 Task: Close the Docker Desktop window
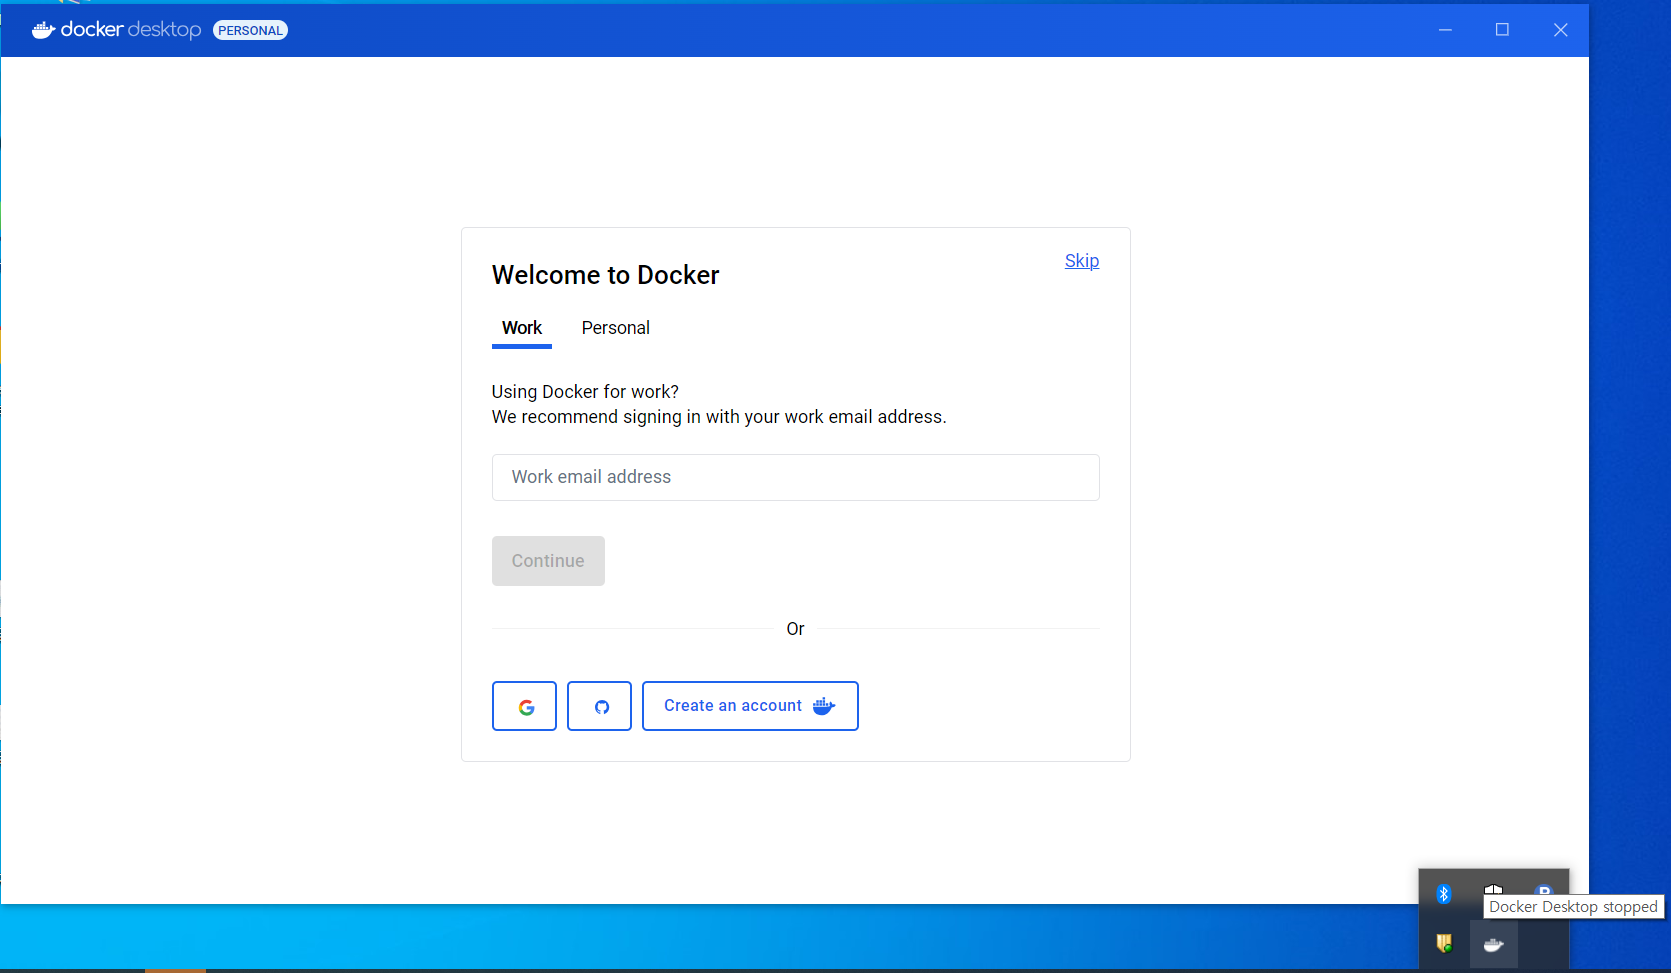(1560, 30)
